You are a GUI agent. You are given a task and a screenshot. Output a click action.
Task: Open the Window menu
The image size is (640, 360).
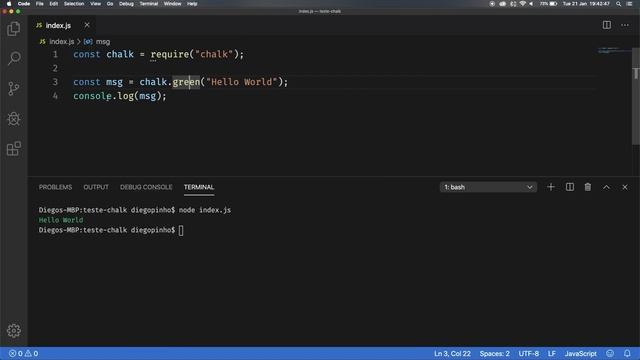point(173,4)
